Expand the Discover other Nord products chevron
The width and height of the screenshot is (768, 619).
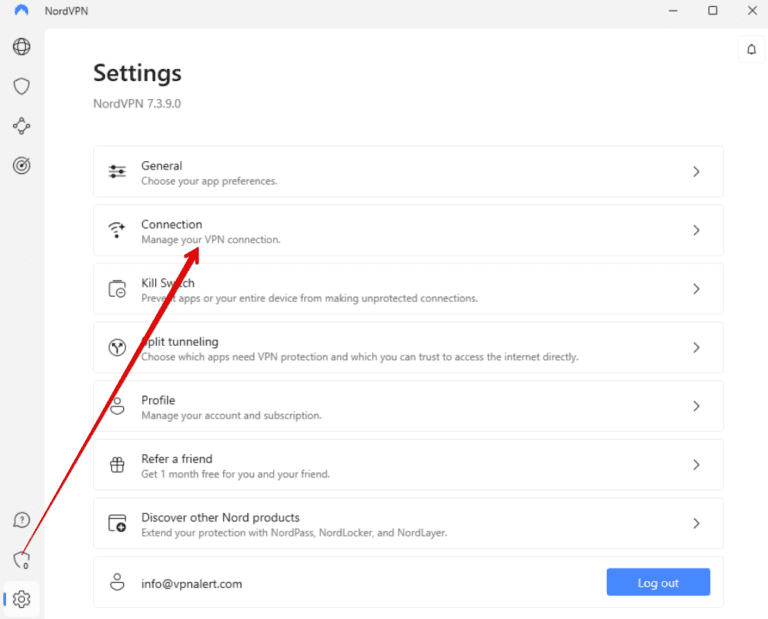[697, 523]
